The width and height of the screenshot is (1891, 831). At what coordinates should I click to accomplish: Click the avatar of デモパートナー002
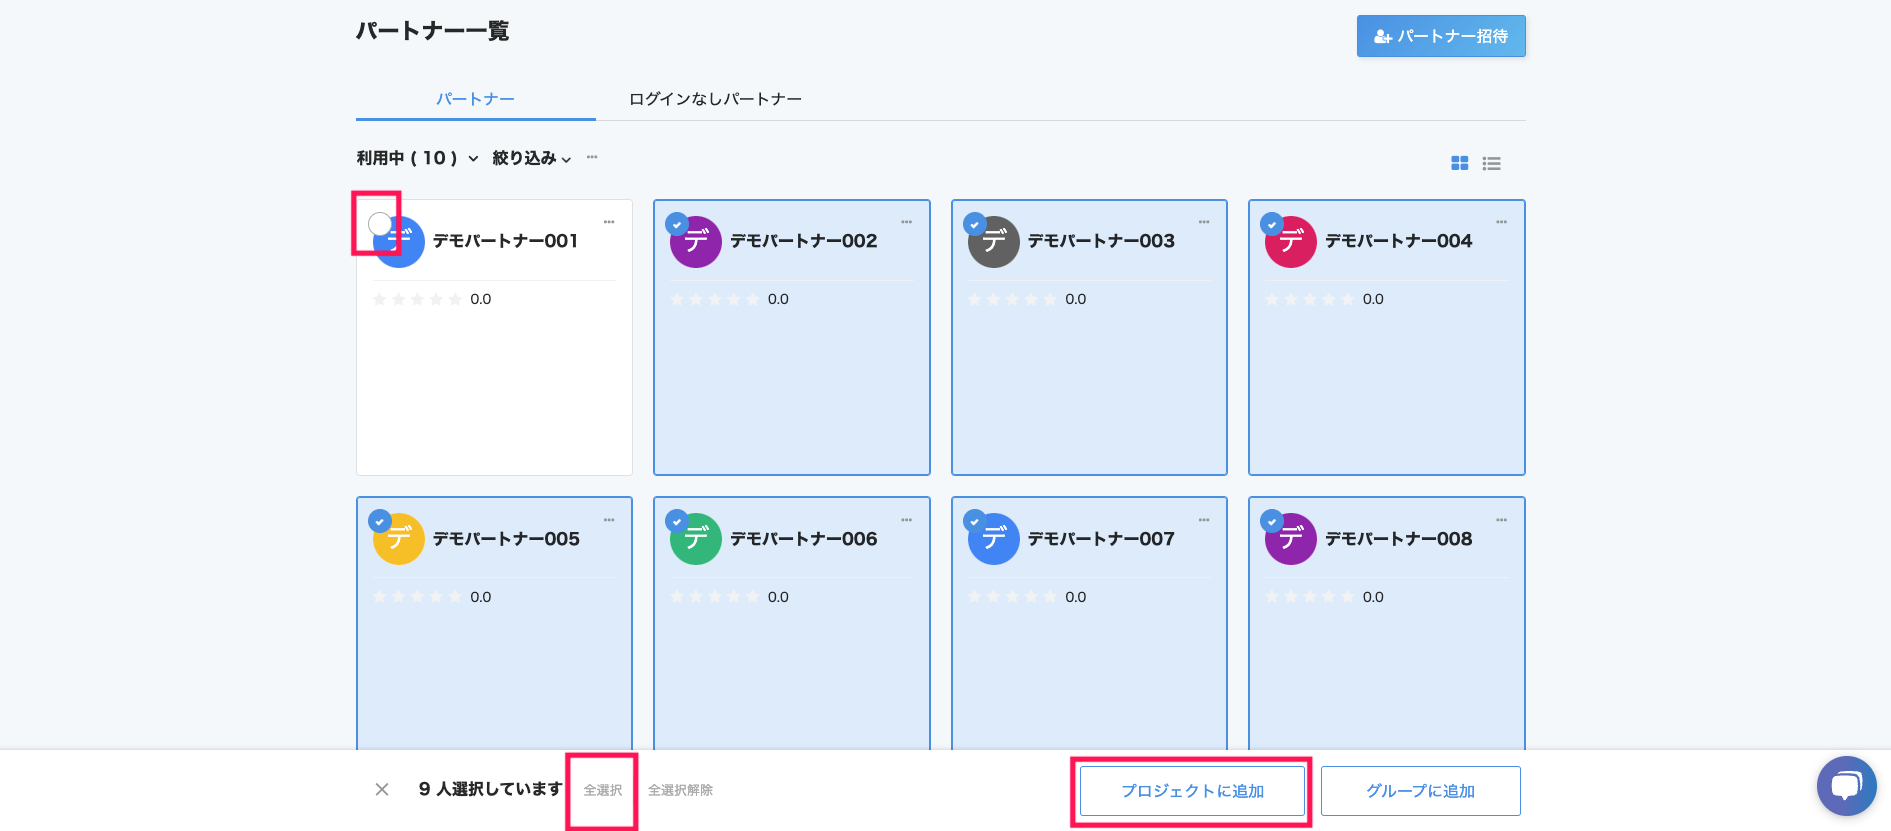click(x=696, y=242)
